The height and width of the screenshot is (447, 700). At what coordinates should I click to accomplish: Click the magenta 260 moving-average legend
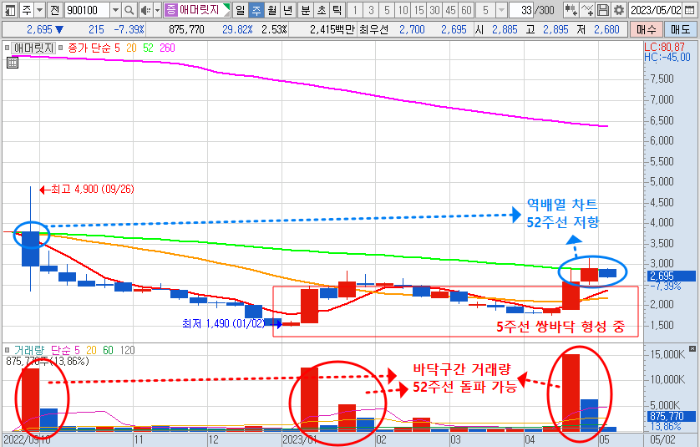(x=167, y=48)
